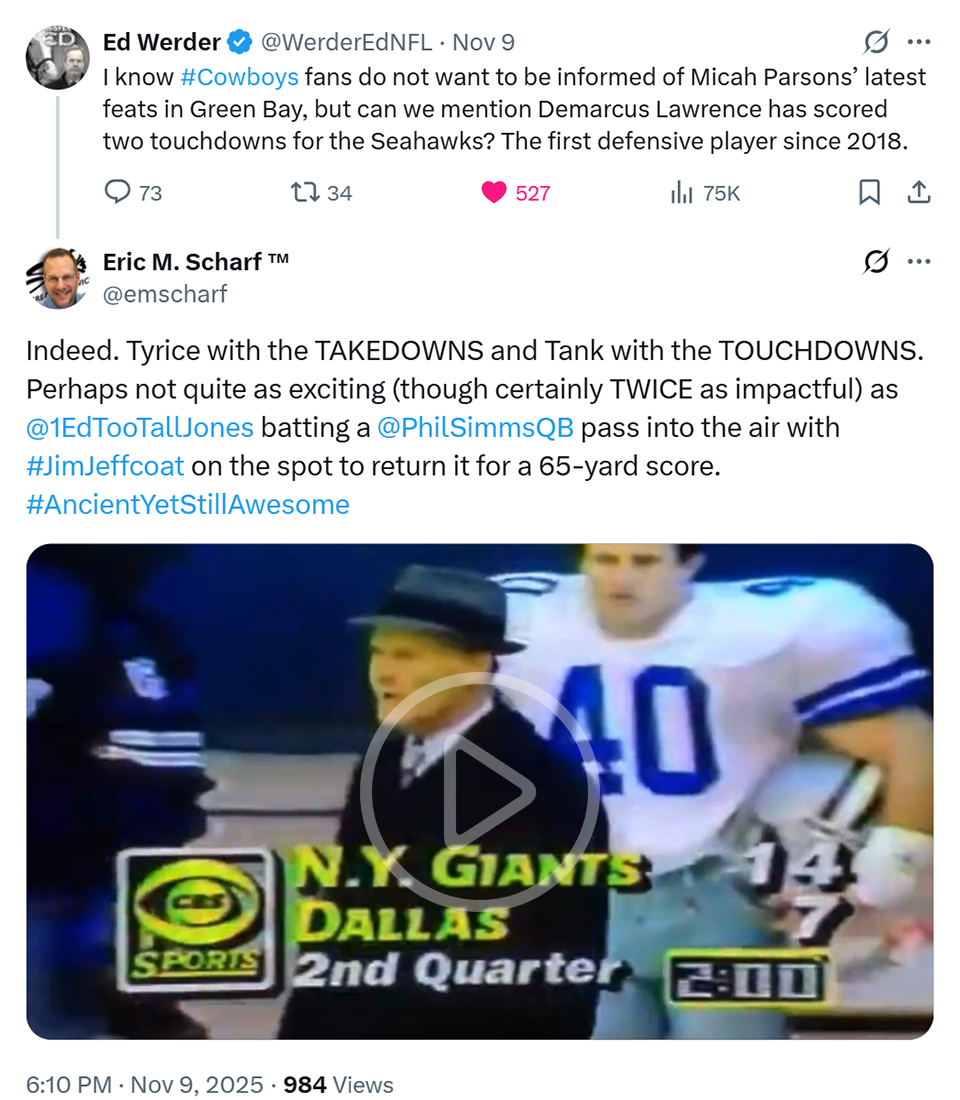Click the Grok icon on Ed Werder's tweet
960x1100 pixels.
point(876,42)
